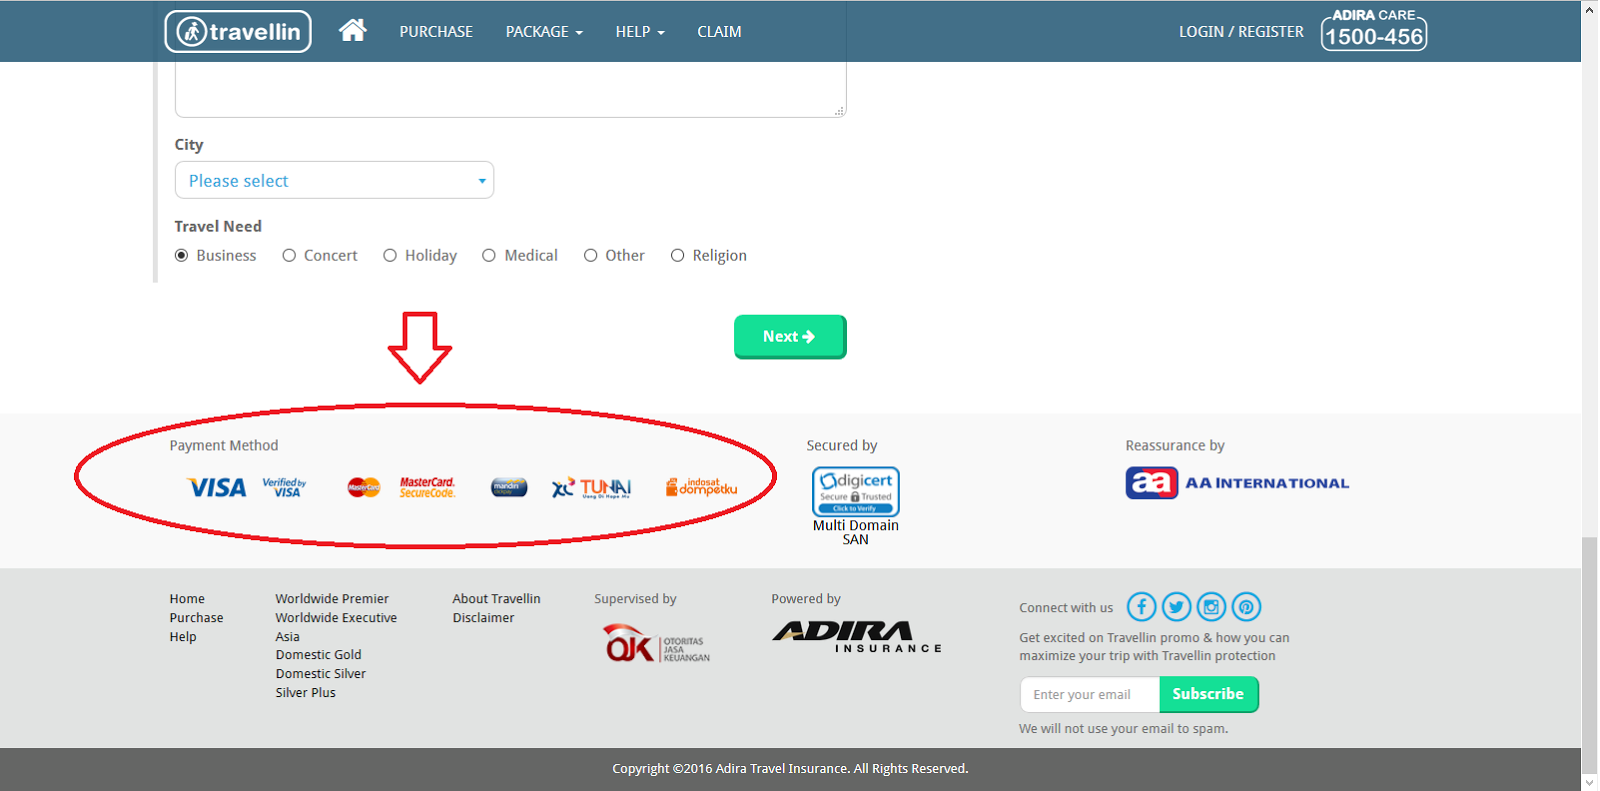Open the Twitter social icon
1600x791 pixels.
click(1176, 607)
